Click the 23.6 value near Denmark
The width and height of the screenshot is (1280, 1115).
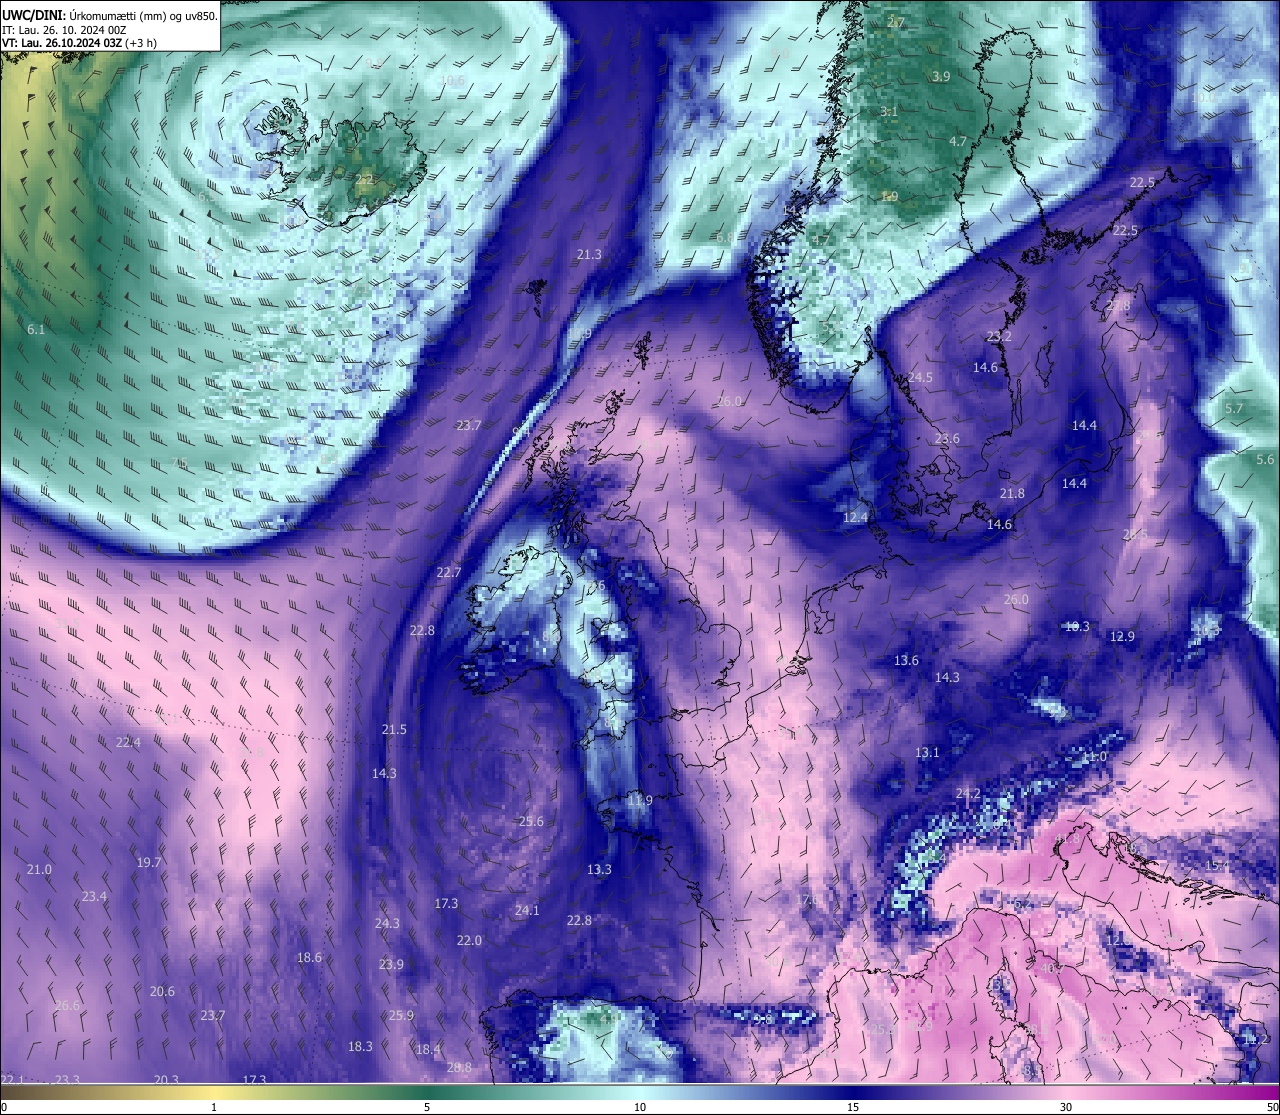point(947,438)
